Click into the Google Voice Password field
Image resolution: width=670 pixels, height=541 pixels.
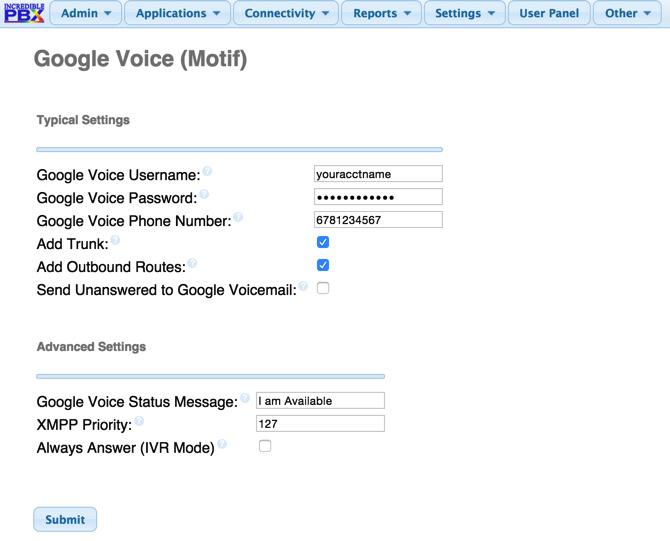click(x=378, y=197)
